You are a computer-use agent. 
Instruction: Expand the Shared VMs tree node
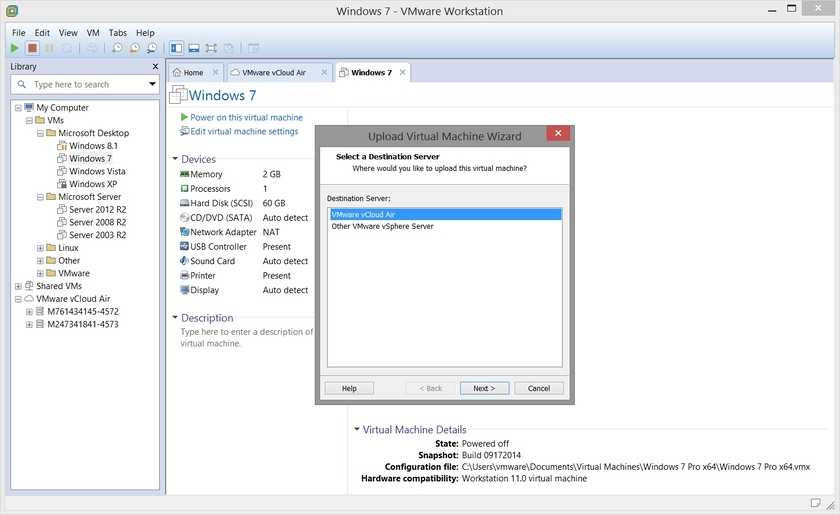tap(18, 286)
